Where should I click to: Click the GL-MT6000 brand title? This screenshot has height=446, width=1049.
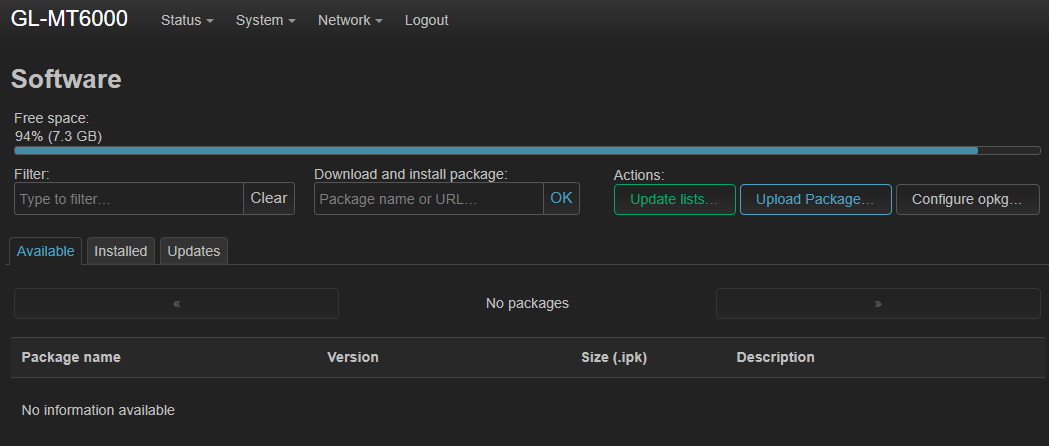pos(69,19)
